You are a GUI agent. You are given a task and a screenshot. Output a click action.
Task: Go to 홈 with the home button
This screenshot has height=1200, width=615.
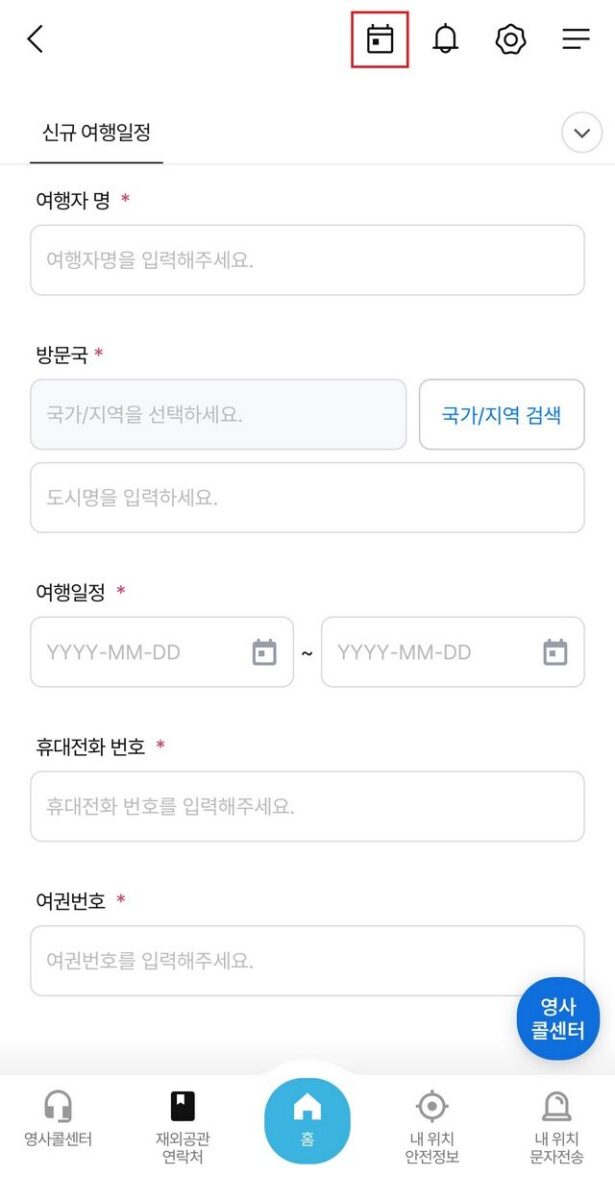point(307,1120)
